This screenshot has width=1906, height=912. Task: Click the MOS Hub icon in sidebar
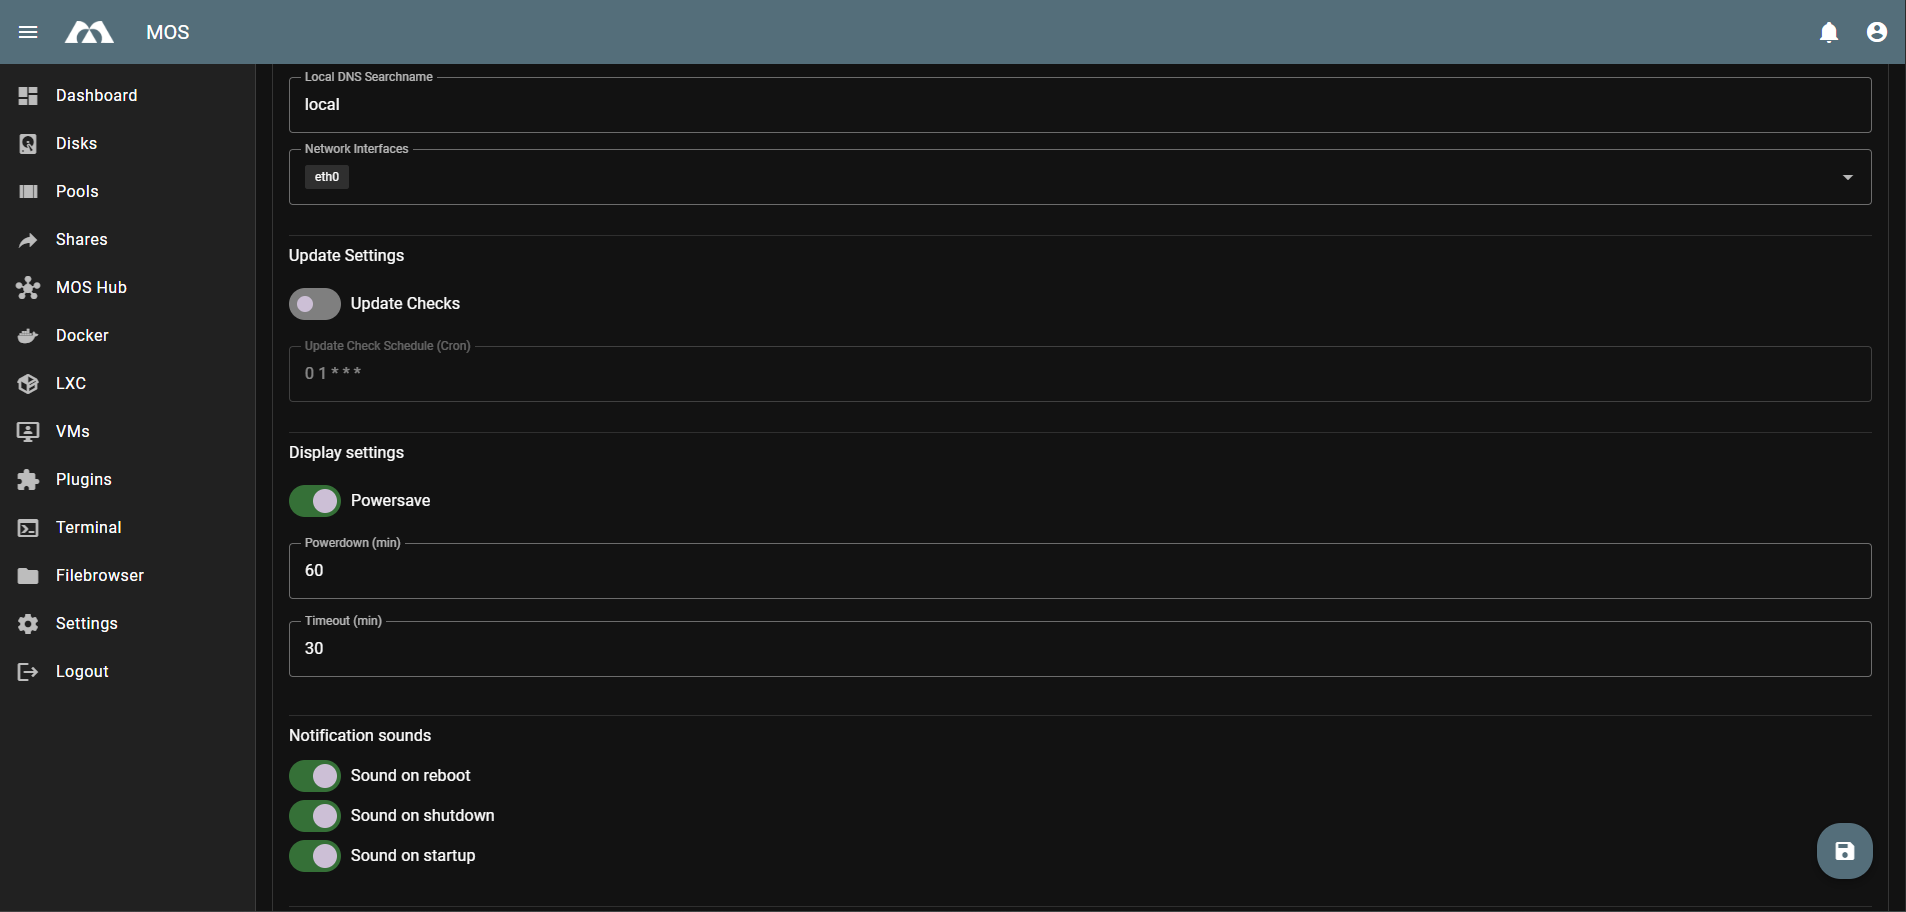click(x=28, y=288)
